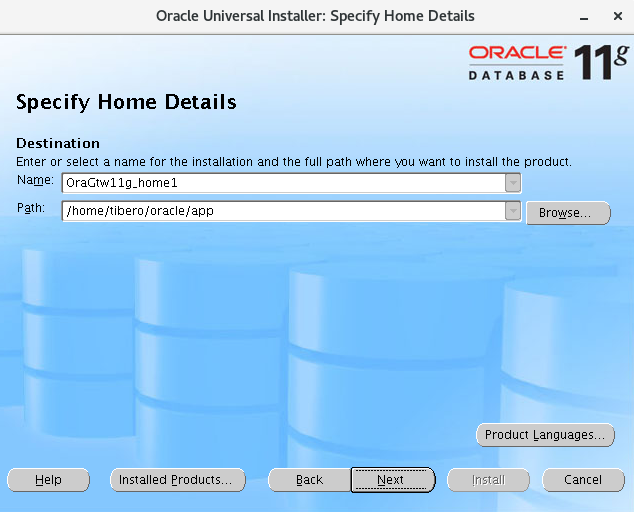Click the disabled Install button

point(488,480)
